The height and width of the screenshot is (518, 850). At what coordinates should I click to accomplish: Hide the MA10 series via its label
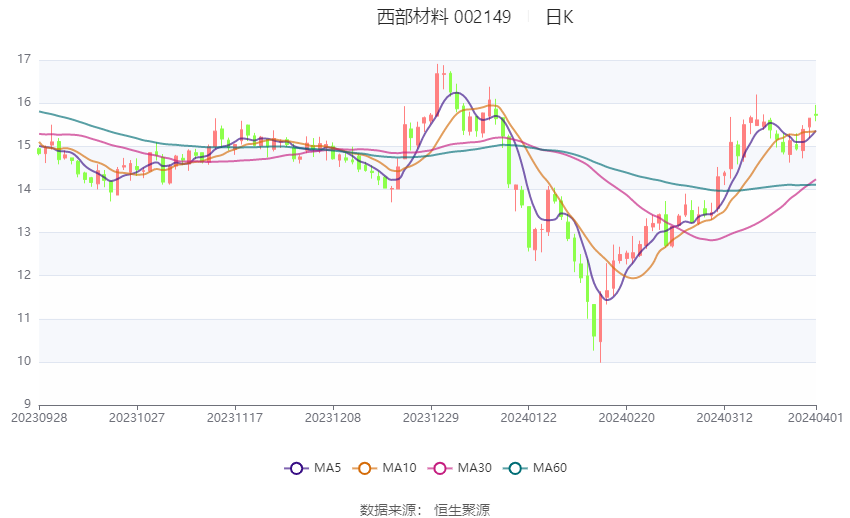coord(400,468)
